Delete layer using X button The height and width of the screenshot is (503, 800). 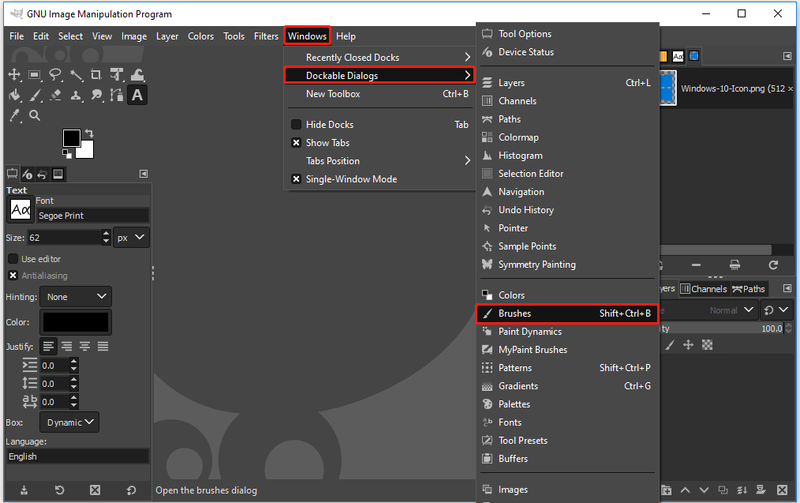782,490
